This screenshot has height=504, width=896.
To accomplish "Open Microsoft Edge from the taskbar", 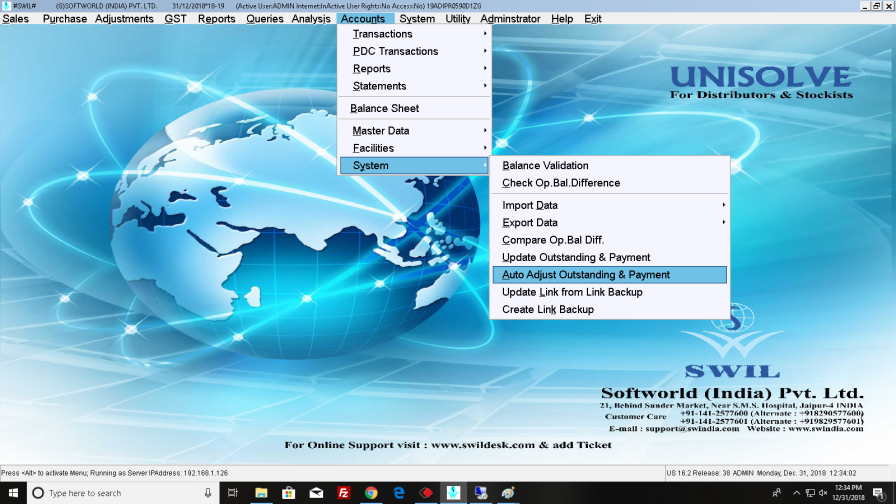I will [x=398, y=493].
